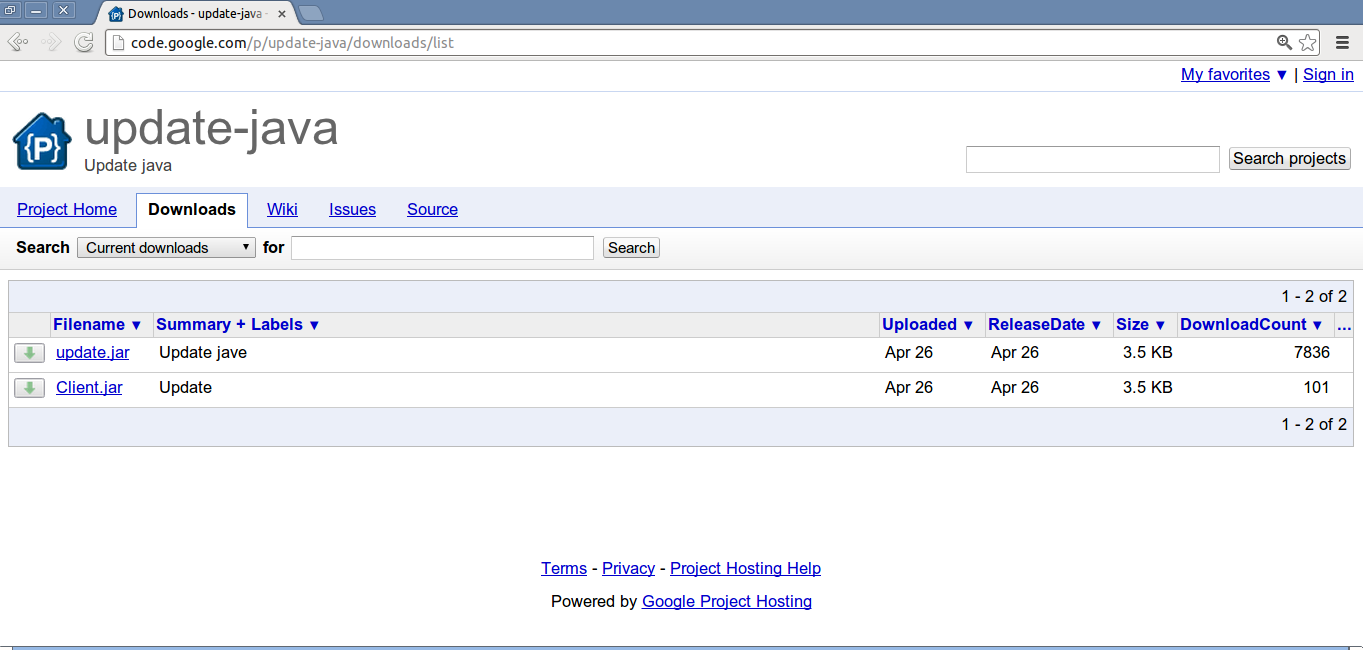Click the green download icon for Client.jar
The image size is (1363, 650).
point(28,387)
